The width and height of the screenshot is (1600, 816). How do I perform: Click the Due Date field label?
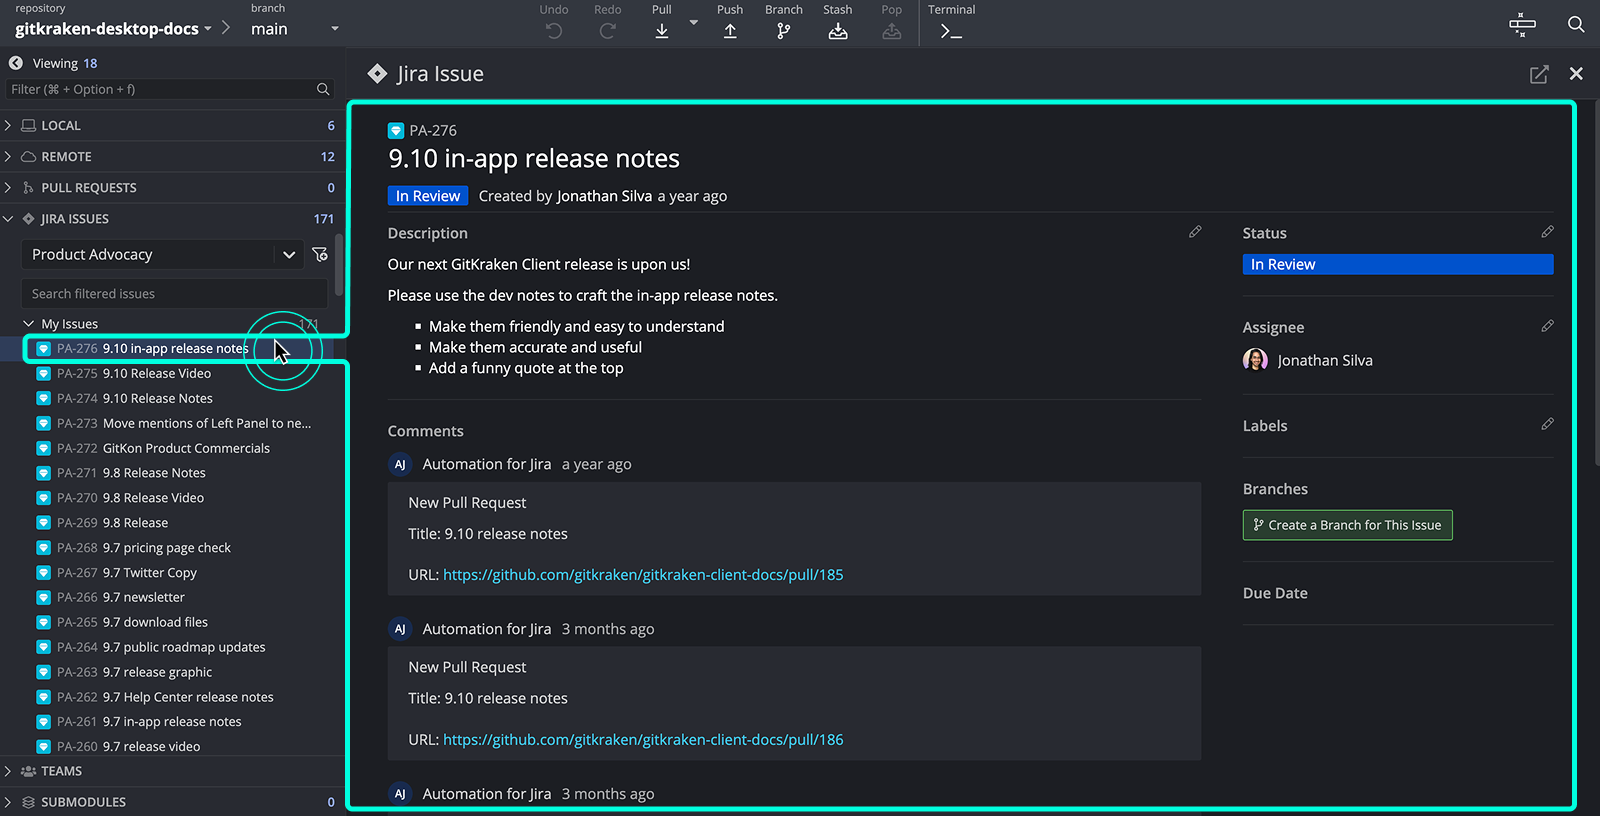[1275, 593]
